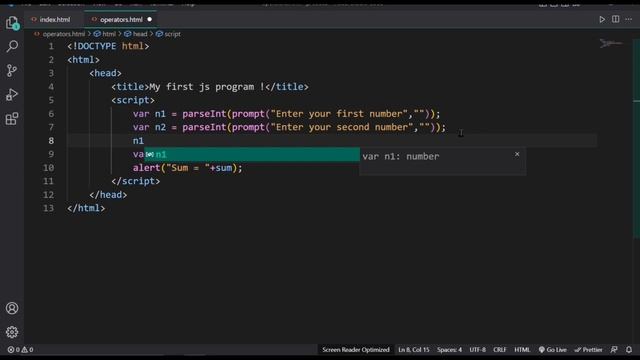Click the opening <head> tag
640x360 pixels.
click(x=105, y=73)
